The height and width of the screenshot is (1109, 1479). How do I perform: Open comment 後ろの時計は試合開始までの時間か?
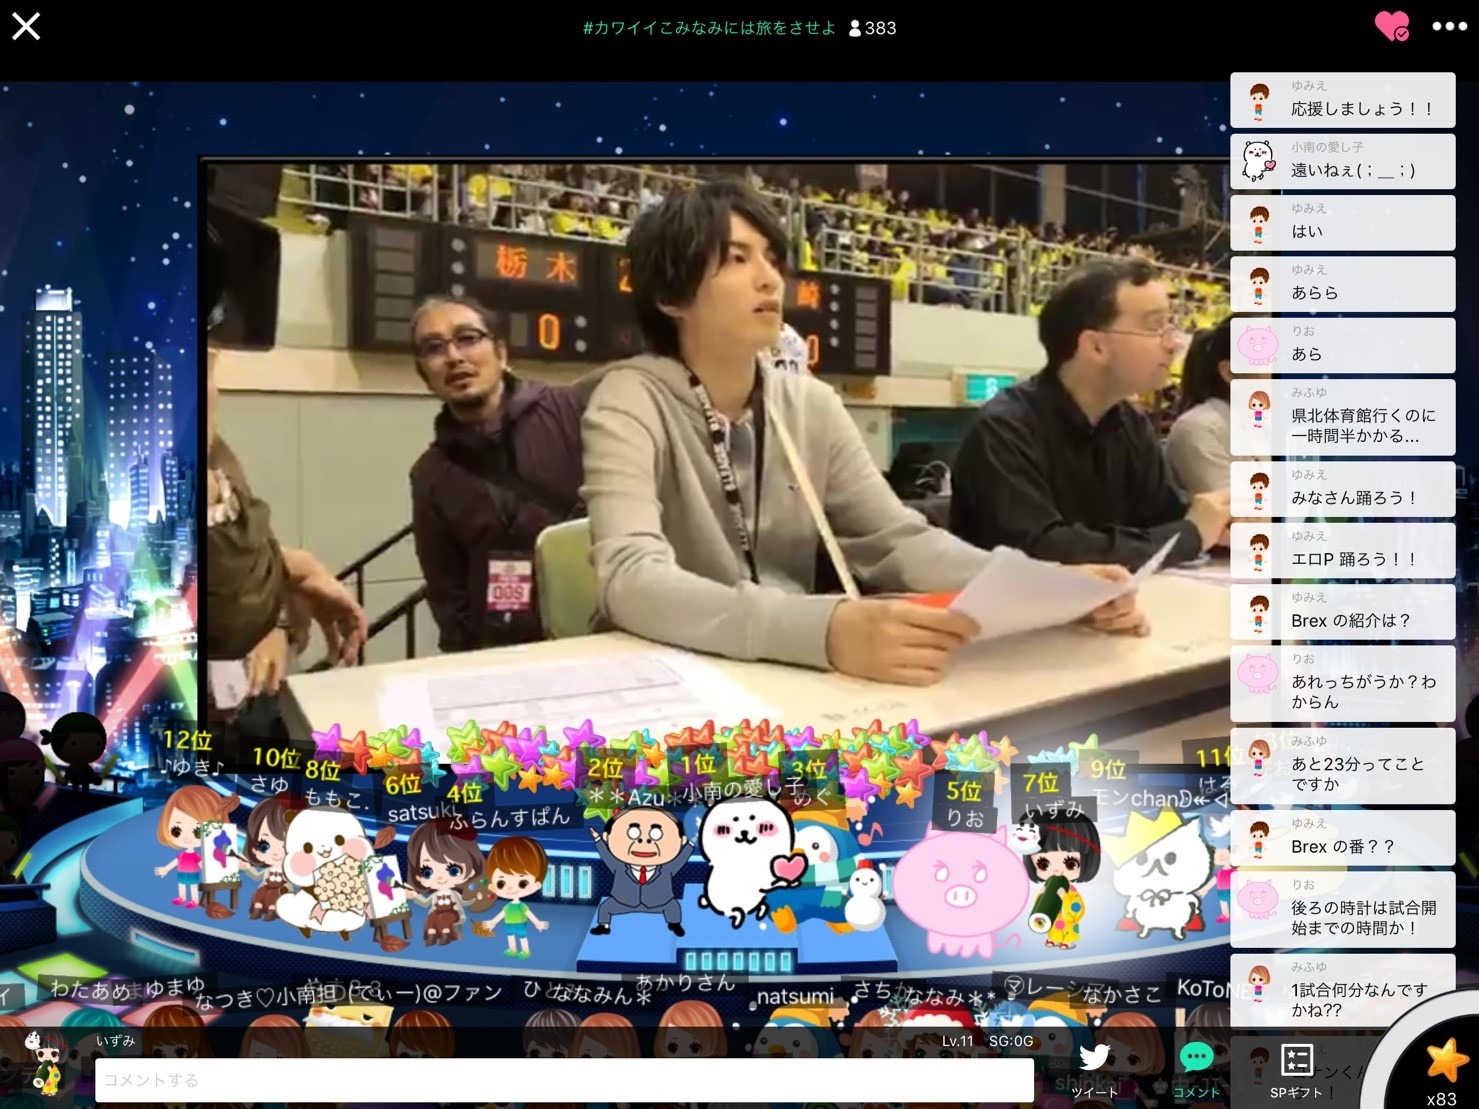pyautogui.click(x=1342, y=910)
